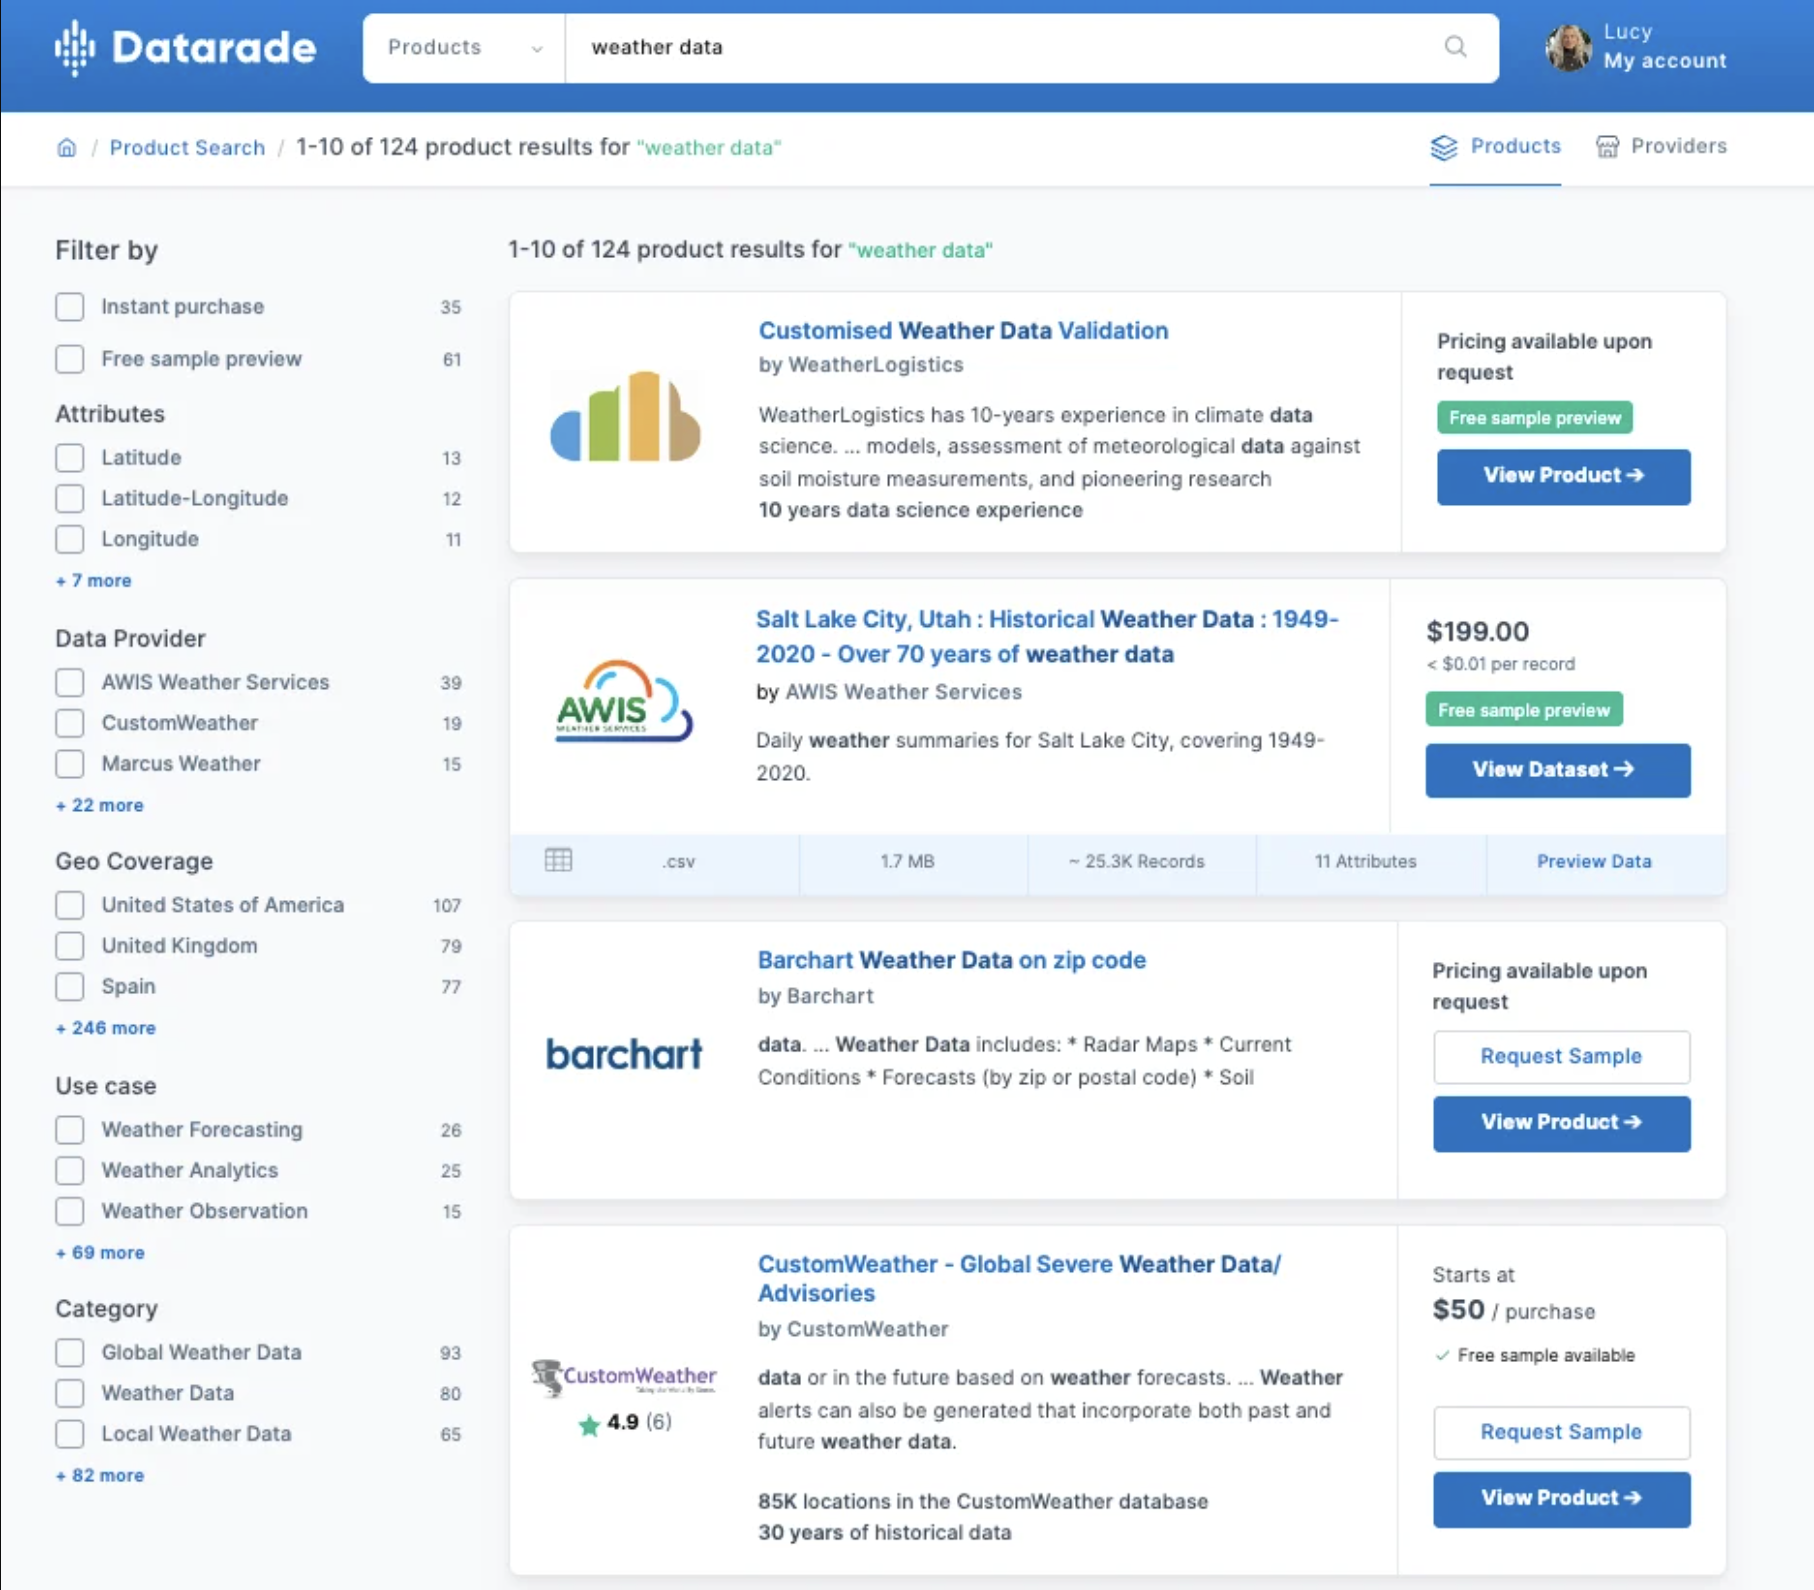Screen dimensions: 1814x1590
Task: Expand the Geo Coverage list with 246 more
Action: coord(105,1028)
